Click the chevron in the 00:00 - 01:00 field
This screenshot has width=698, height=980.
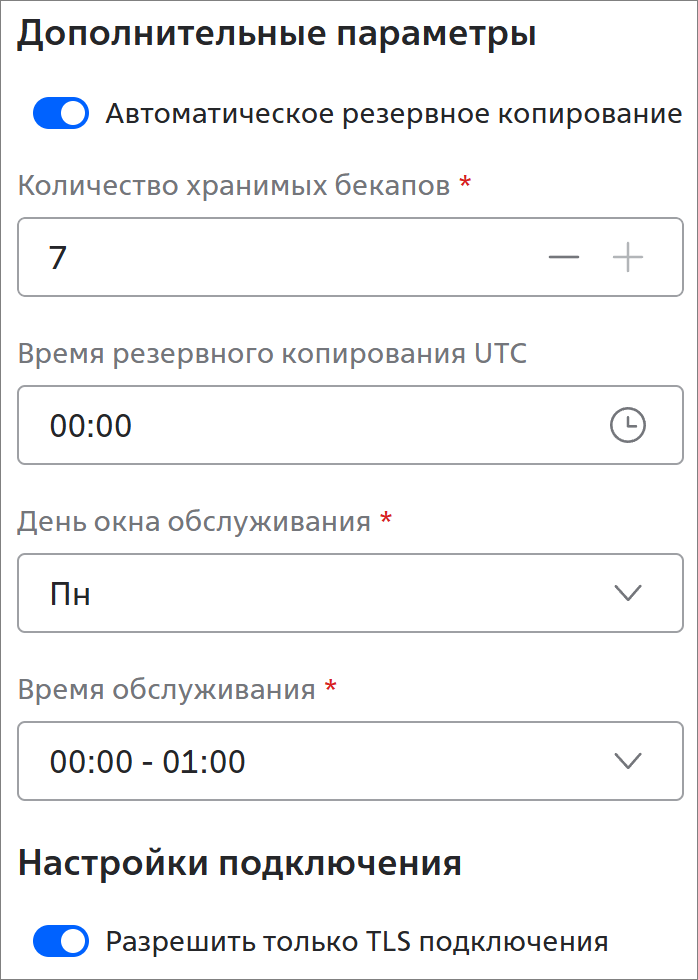click(628, 762)
